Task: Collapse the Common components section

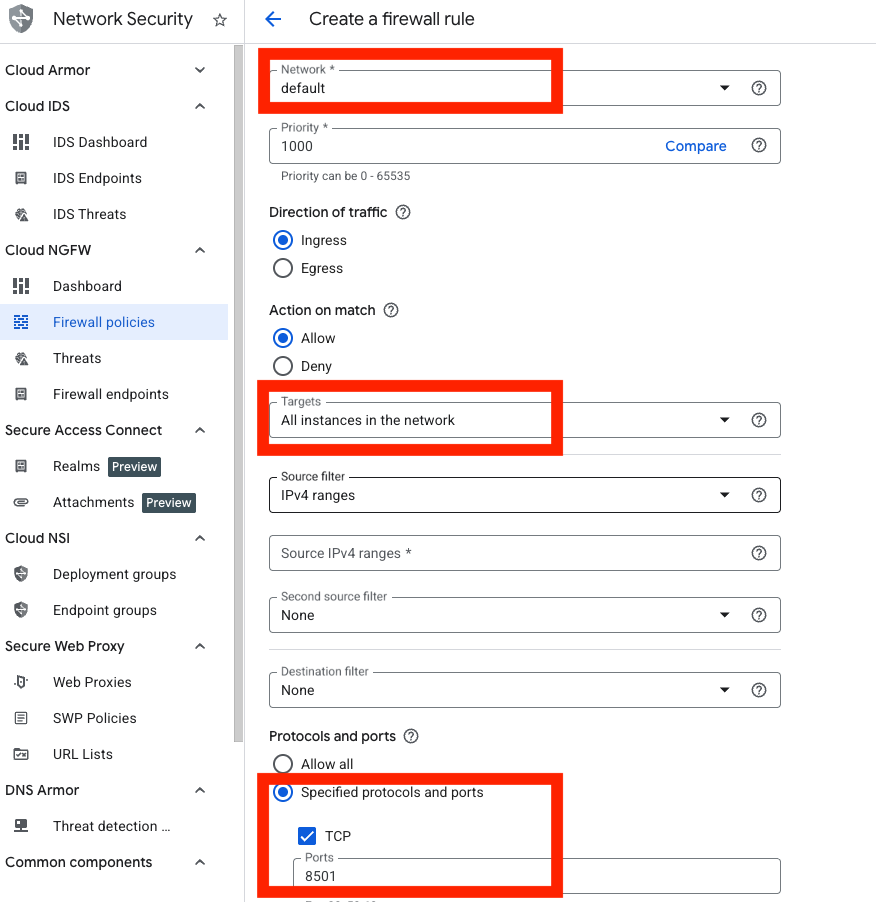Action: pyautogui.click(x=200, y=862)
